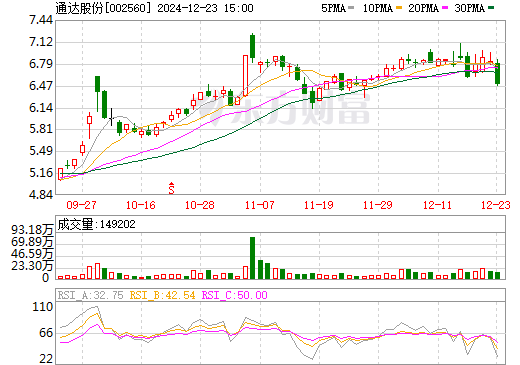Screen dimensions: 520x365
Task: Click the tallest green volume bar
Action: tap(252, 258)
